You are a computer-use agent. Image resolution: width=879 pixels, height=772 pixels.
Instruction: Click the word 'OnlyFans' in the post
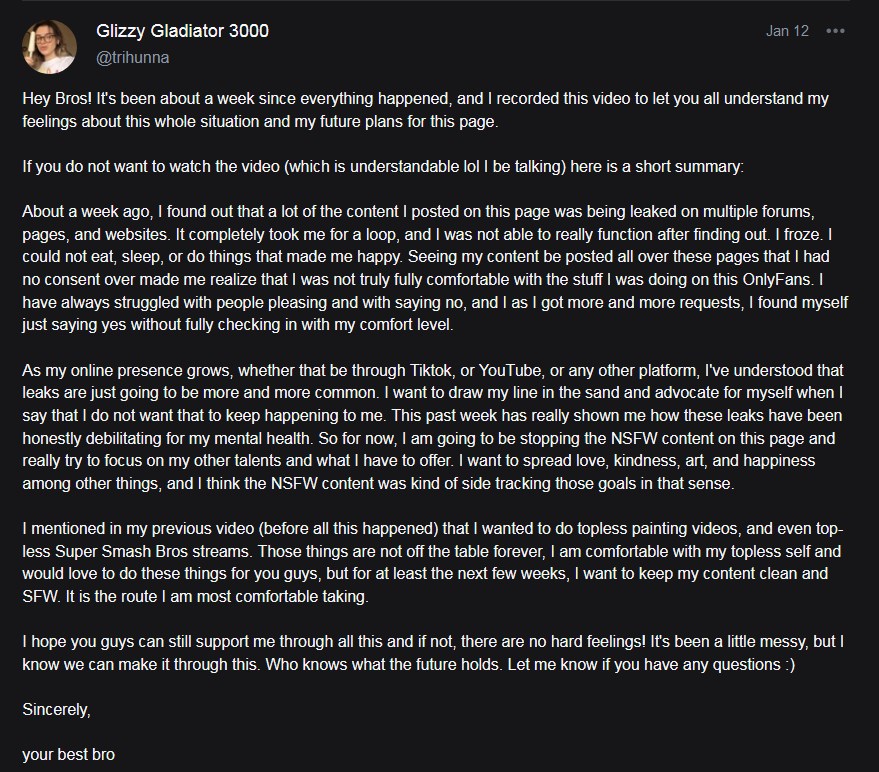tap(778, 279)
